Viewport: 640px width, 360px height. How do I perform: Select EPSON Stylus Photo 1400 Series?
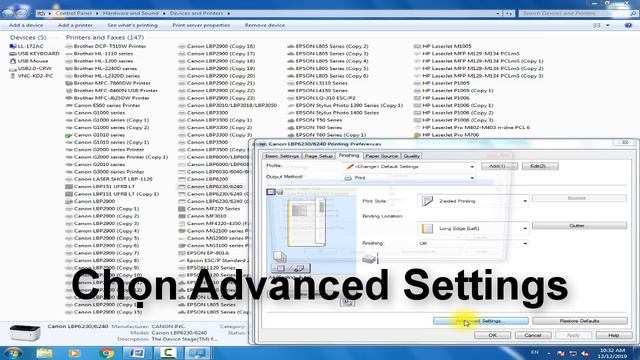(x=333, y=113)
